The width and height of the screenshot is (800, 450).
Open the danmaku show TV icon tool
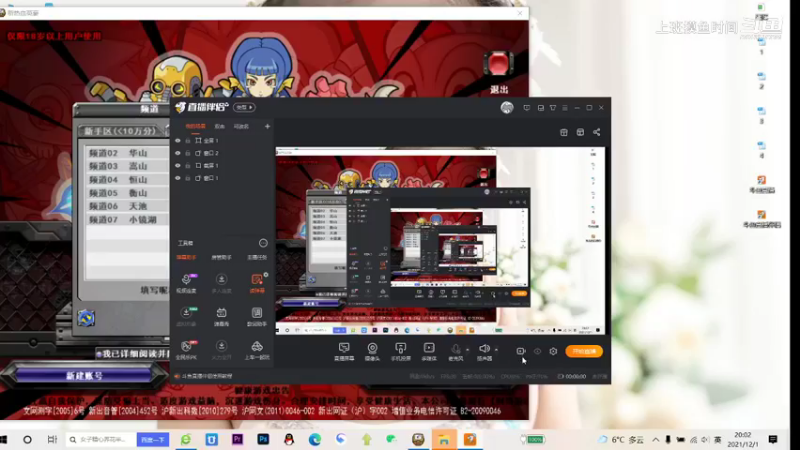pos(221,316)
